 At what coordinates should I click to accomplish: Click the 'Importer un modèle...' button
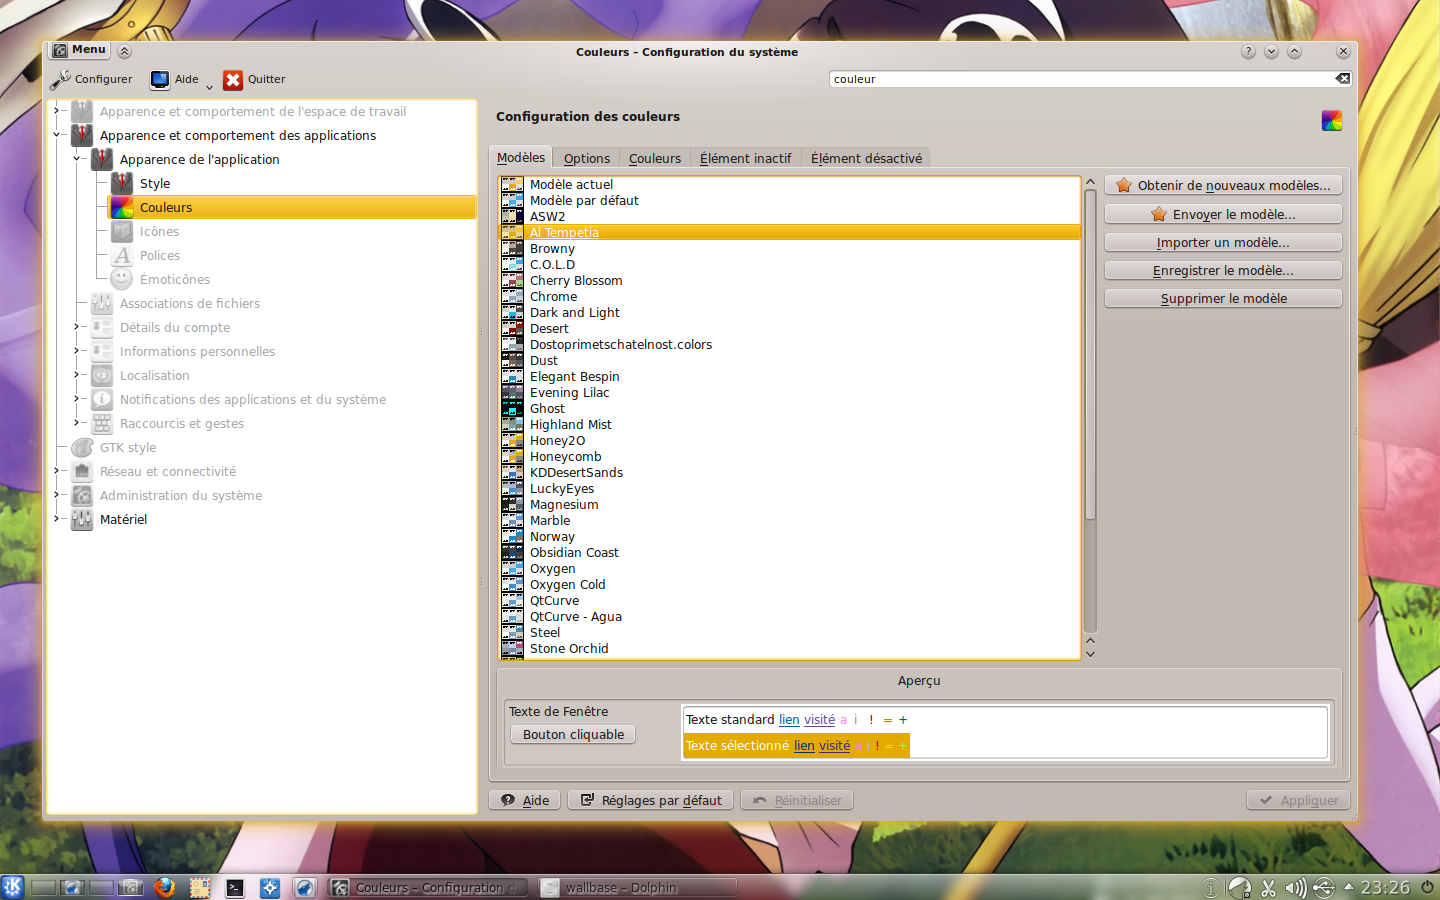(x=1223, y=242)
